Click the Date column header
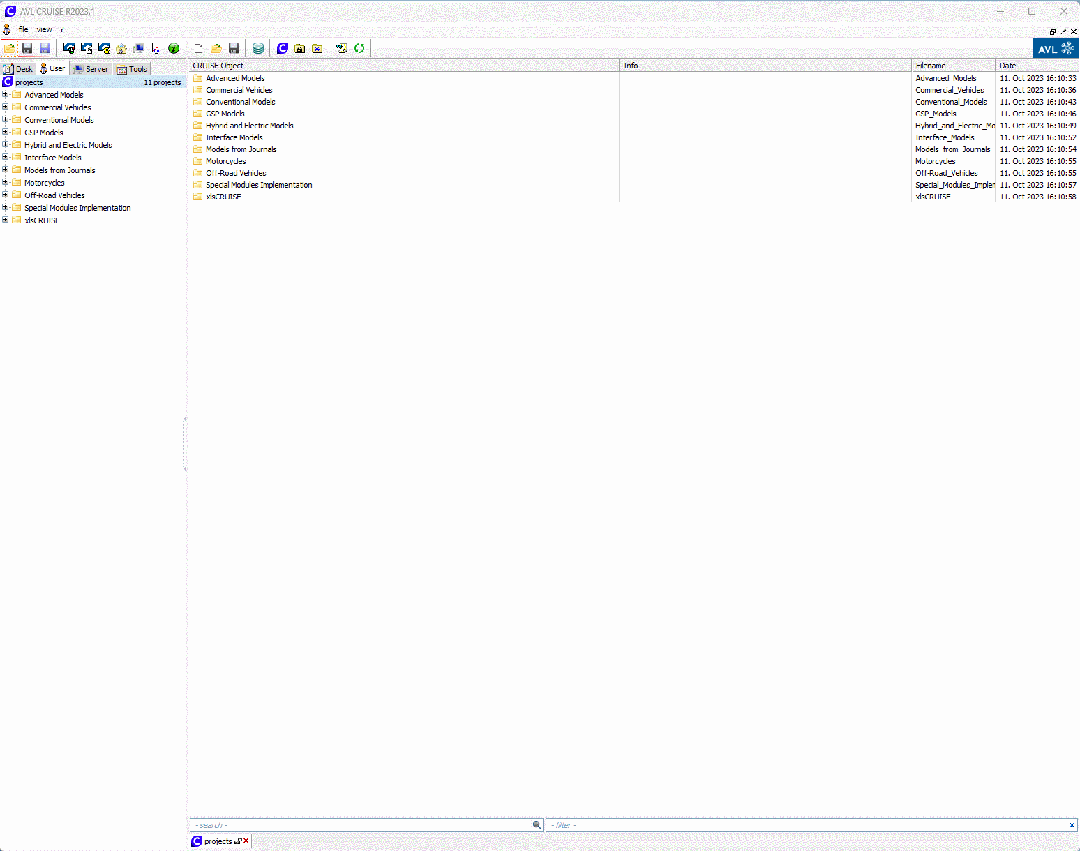This screenshot has width=1080, height=851. pyautogui.click(x=1037, y=65)
